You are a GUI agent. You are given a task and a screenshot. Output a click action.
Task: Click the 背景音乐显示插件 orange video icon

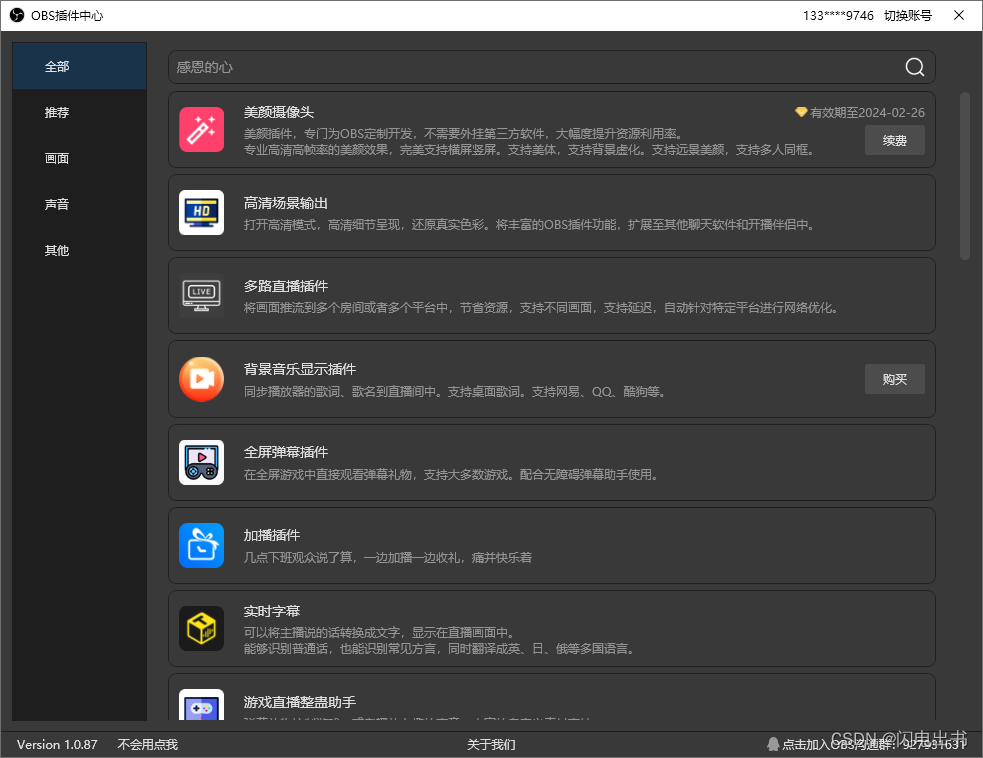[201, 379]
